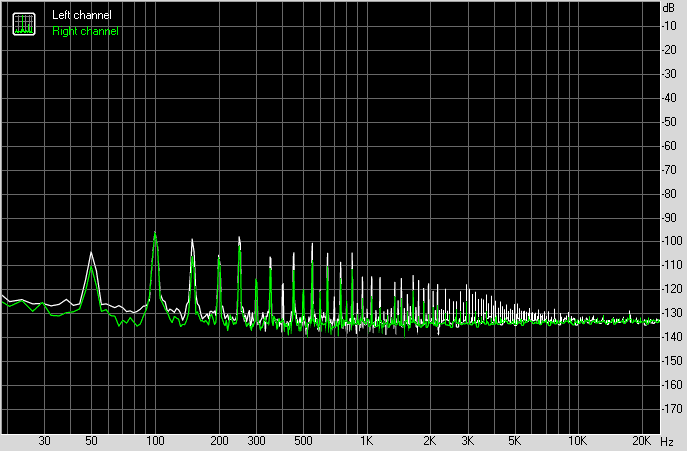Click the 1K frequency label

pos(367,441)
